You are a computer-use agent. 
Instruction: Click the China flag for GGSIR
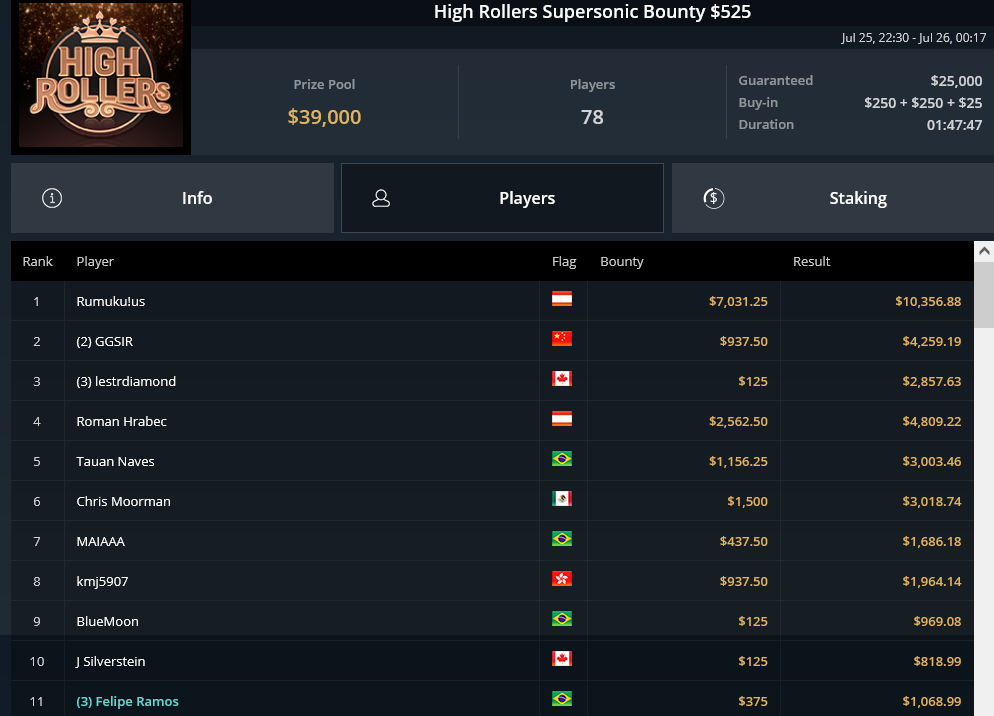pos(562,339)
